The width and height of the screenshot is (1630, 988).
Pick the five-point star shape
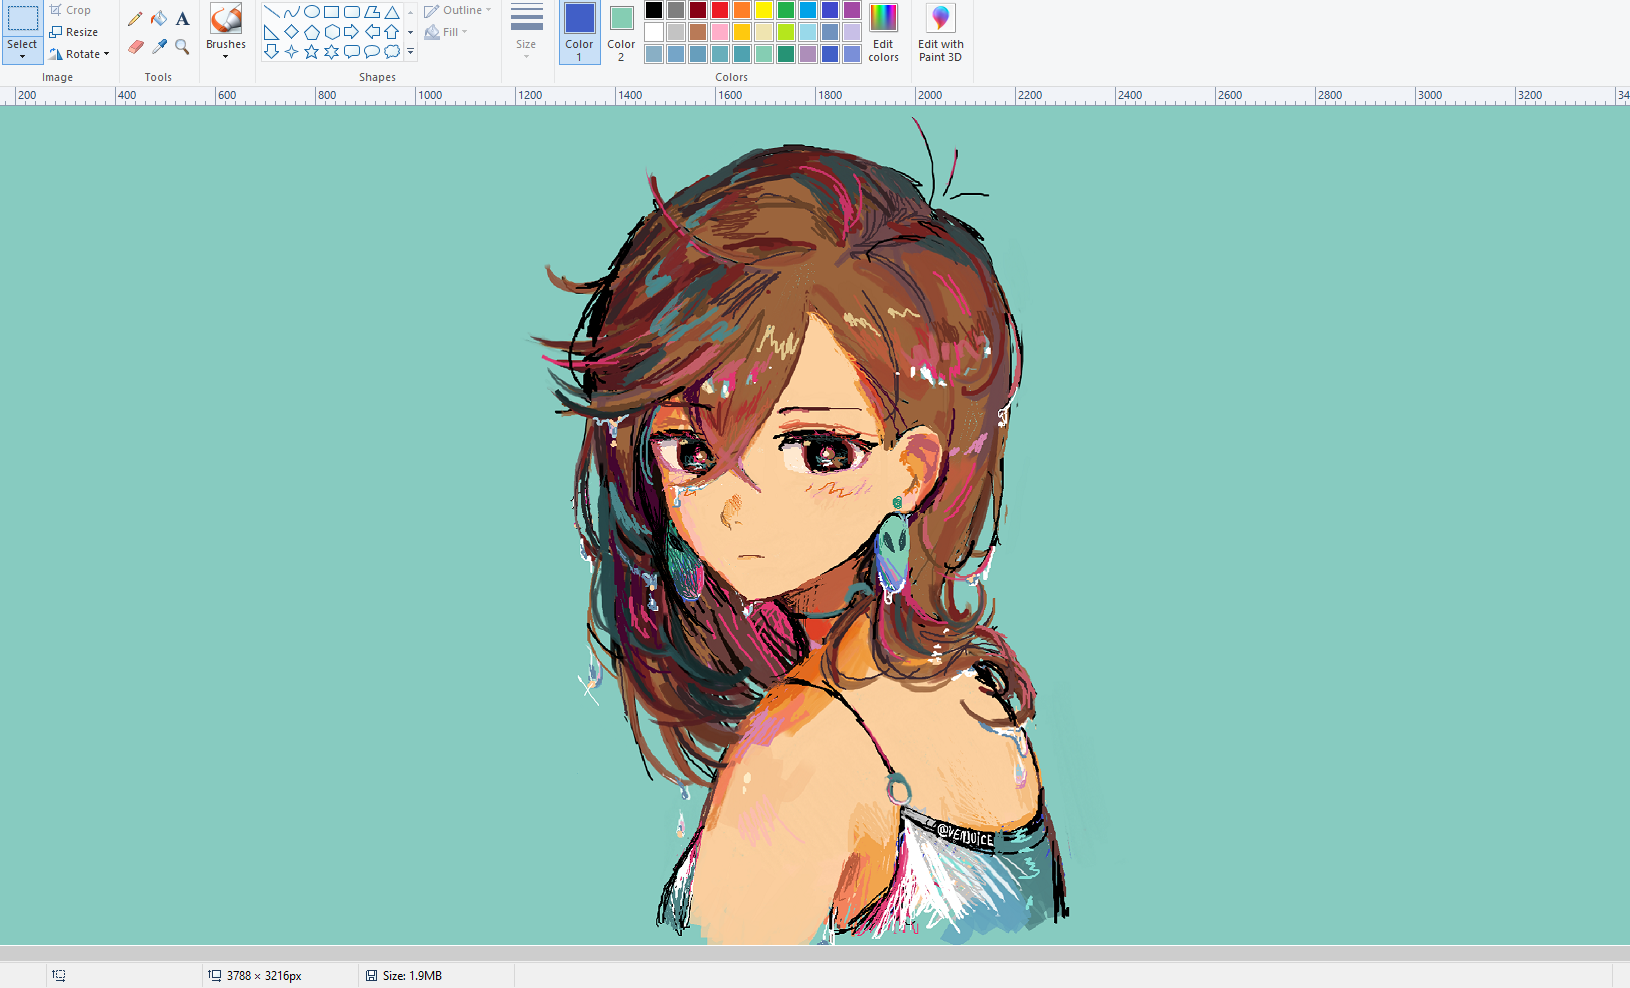coord(311,52)
